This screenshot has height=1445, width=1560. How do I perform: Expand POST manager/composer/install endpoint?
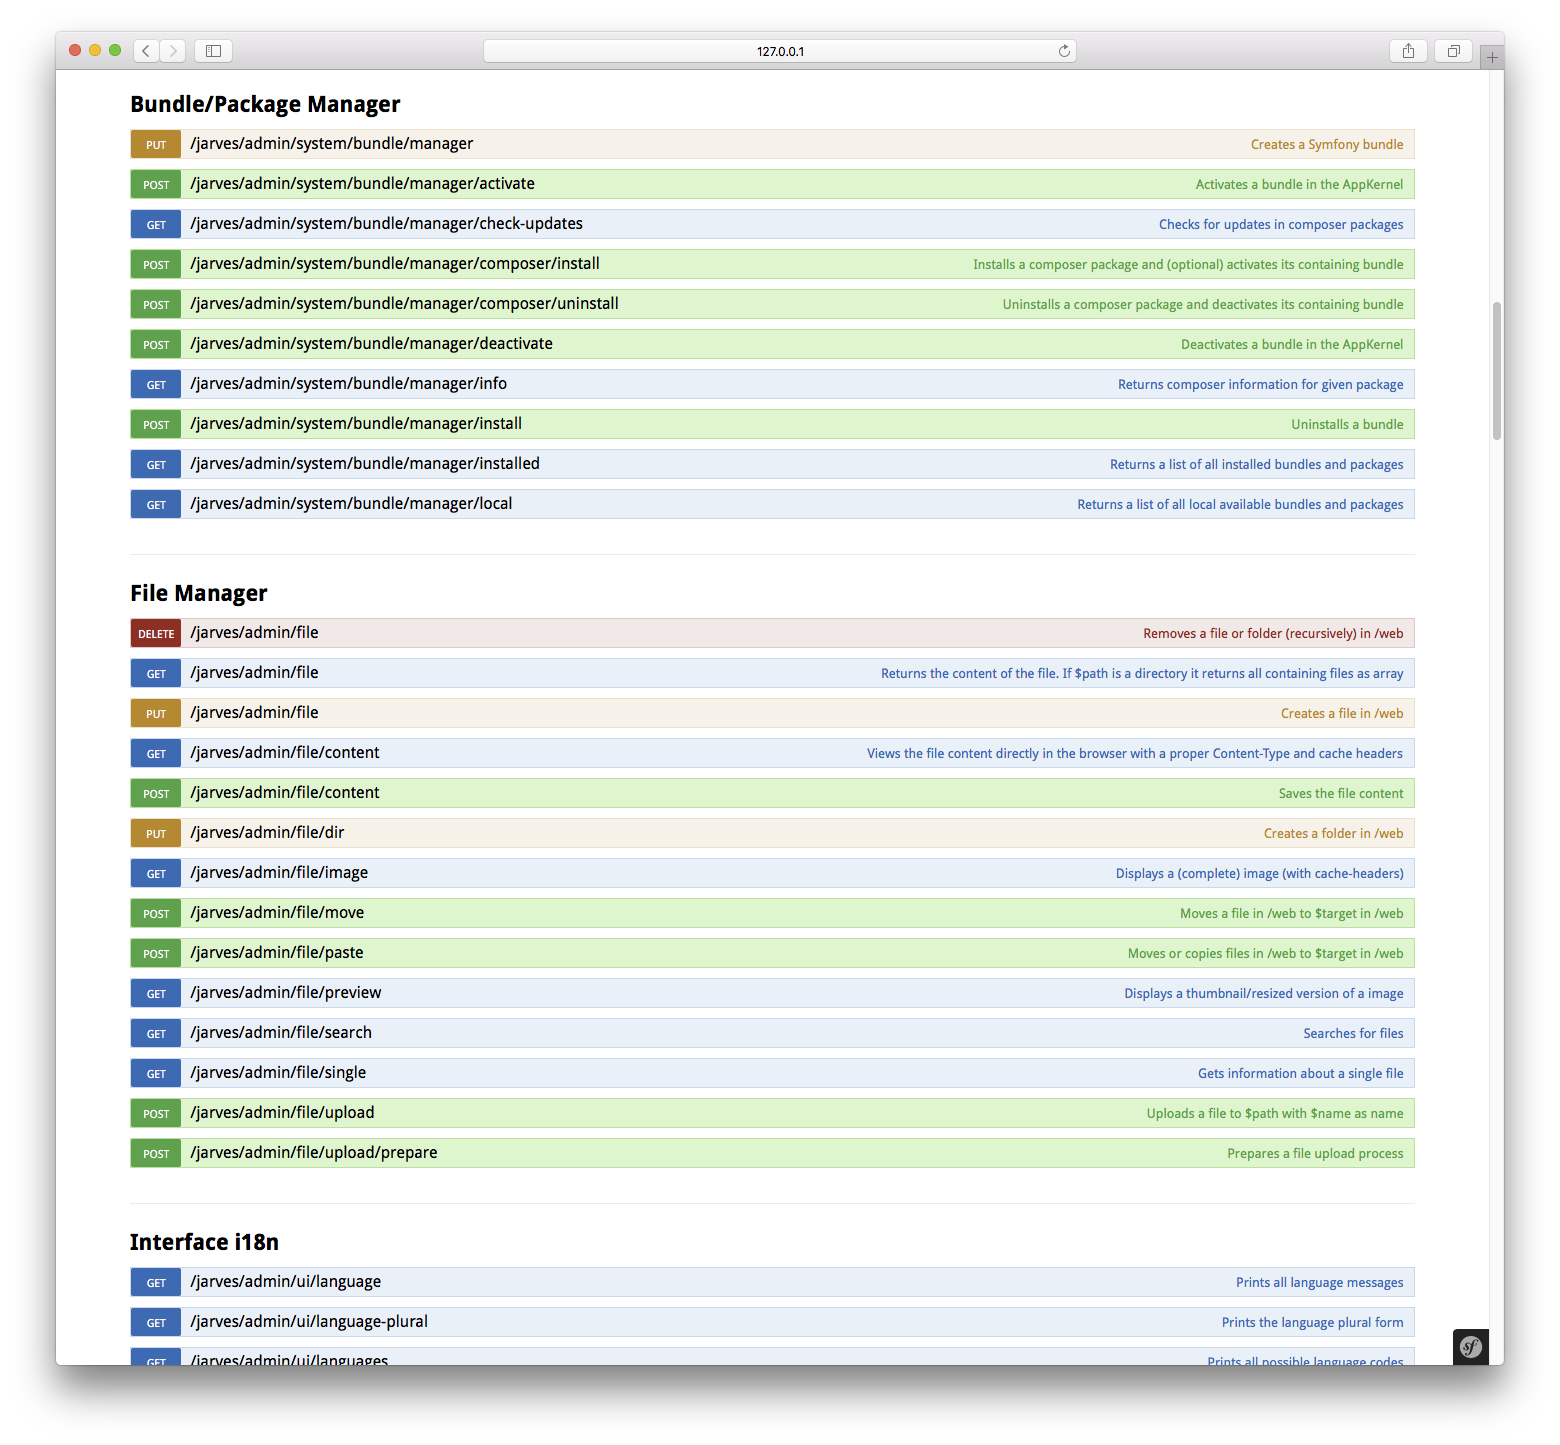click(x=772, y=264)
